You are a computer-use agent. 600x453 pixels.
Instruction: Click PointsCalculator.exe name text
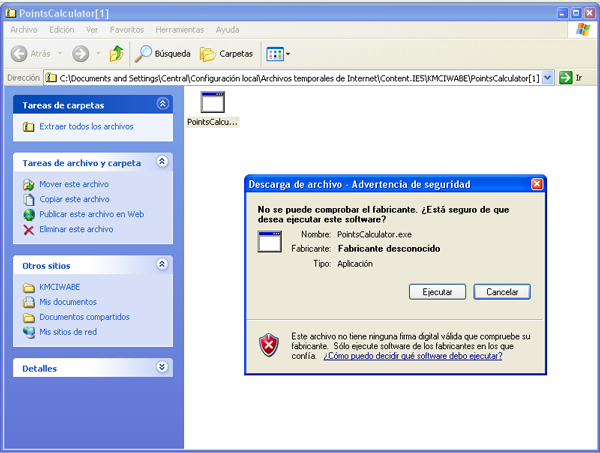tap(374, 234)
